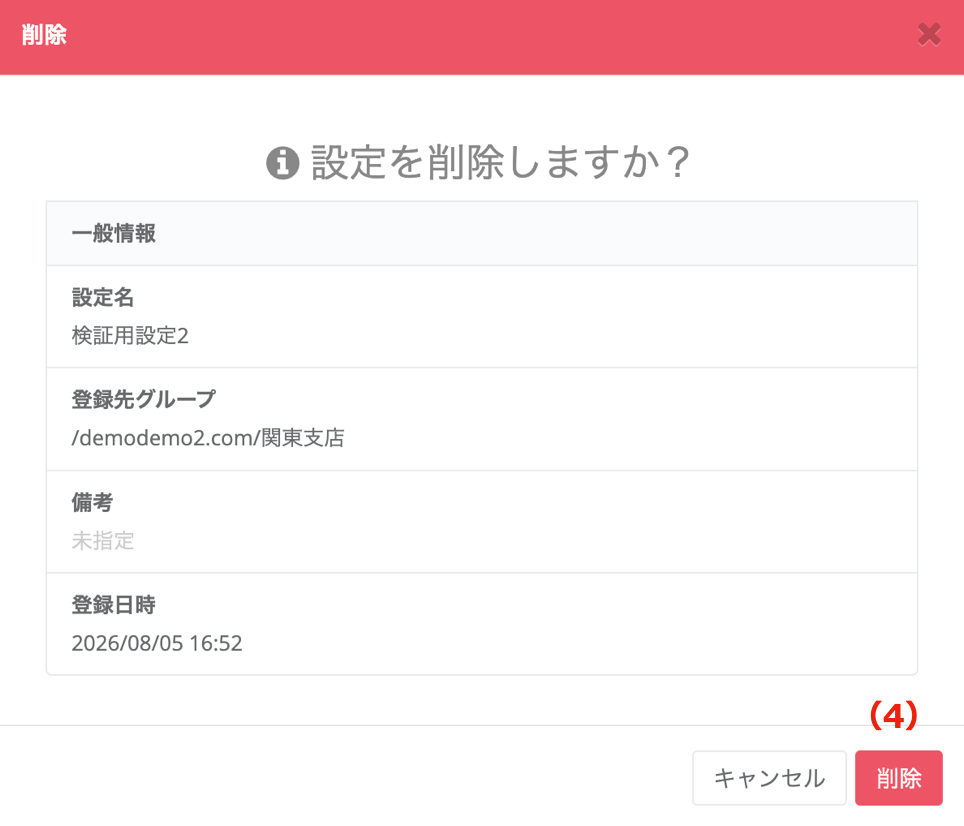Click the 設定を削除しますか？ heading text

(x=500, y=163)
